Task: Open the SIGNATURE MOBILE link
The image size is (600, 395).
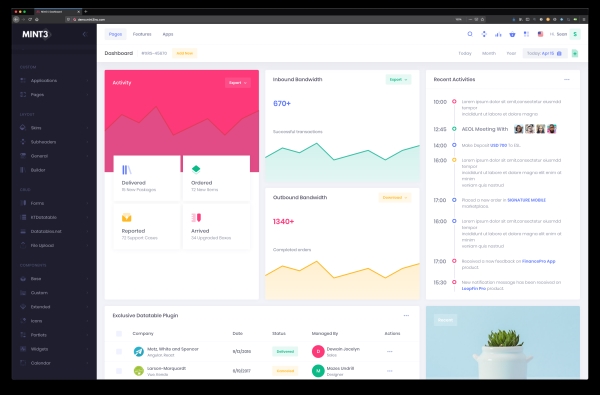Action: (527, 200)
